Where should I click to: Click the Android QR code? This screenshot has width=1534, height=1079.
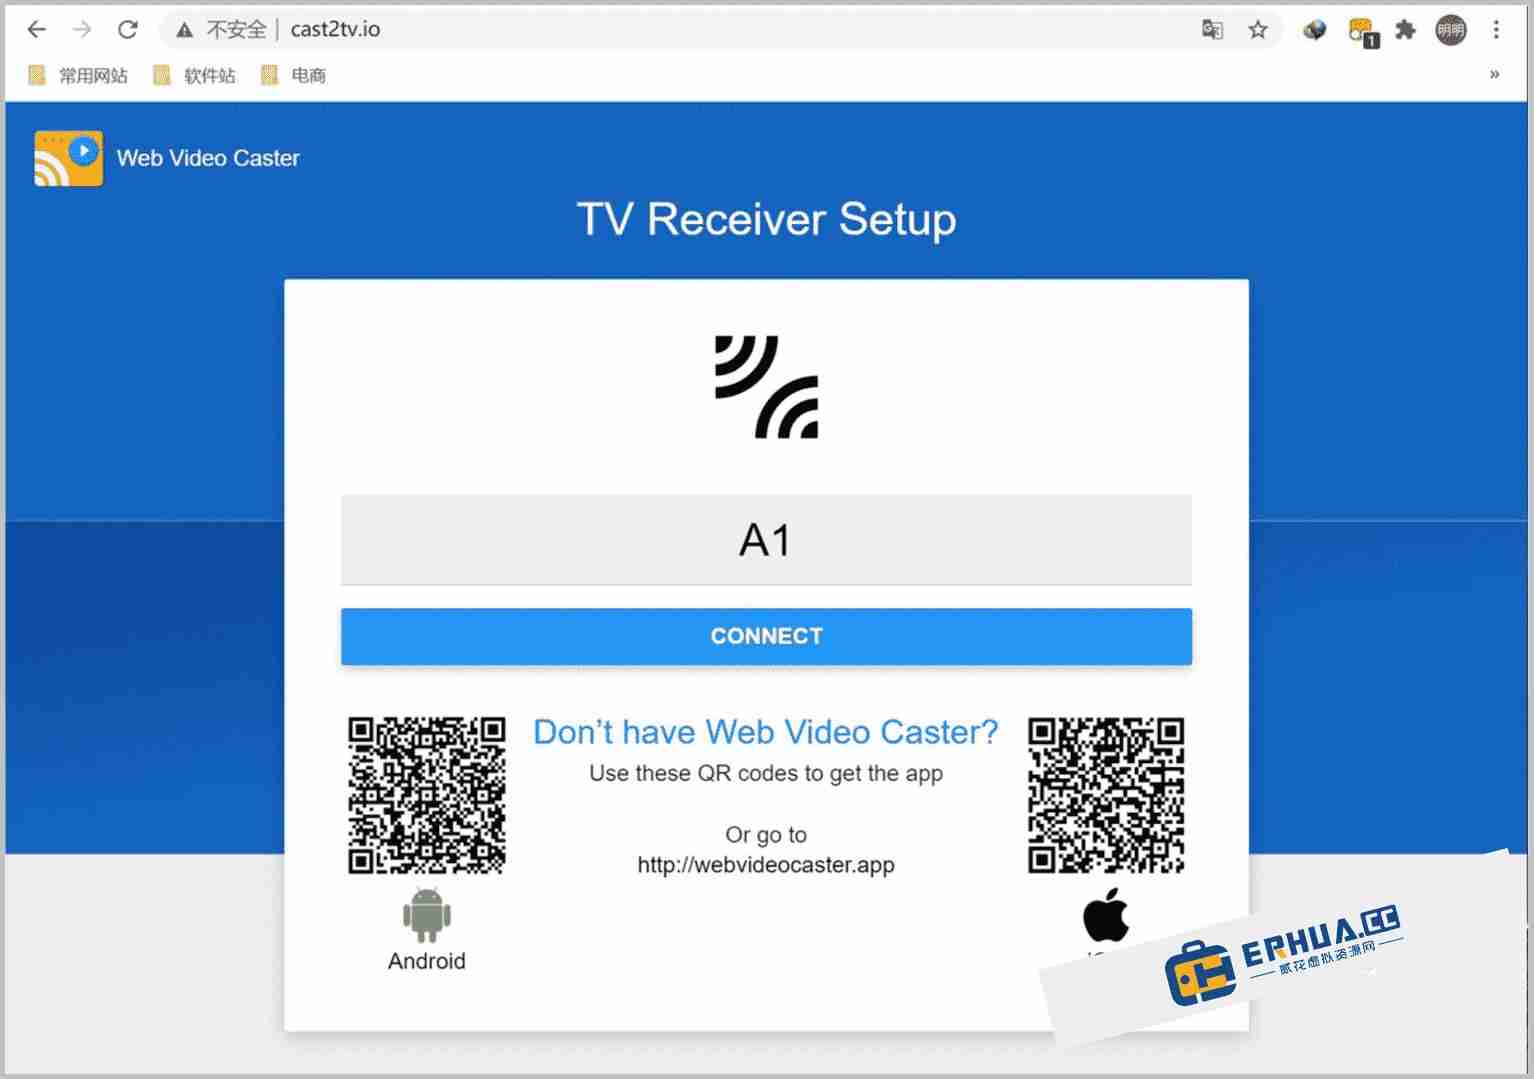[x=427, y=795]
